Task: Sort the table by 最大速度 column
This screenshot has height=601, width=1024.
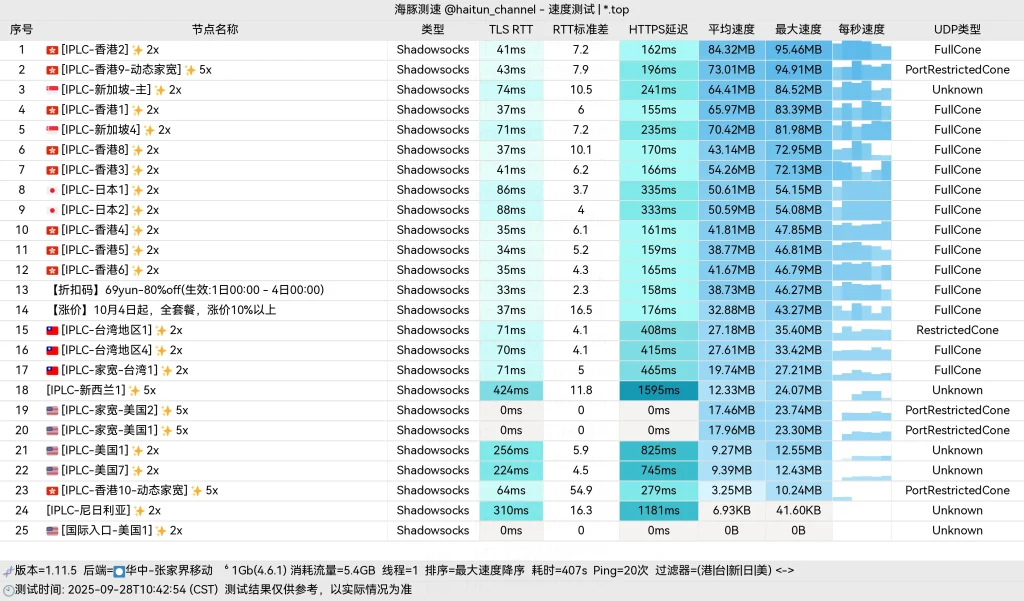Action: coord(796,29)
